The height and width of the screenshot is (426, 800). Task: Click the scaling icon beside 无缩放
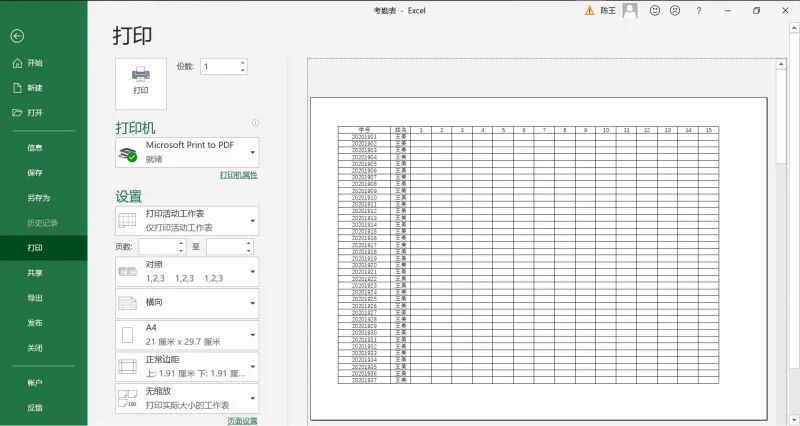[127, 398]
